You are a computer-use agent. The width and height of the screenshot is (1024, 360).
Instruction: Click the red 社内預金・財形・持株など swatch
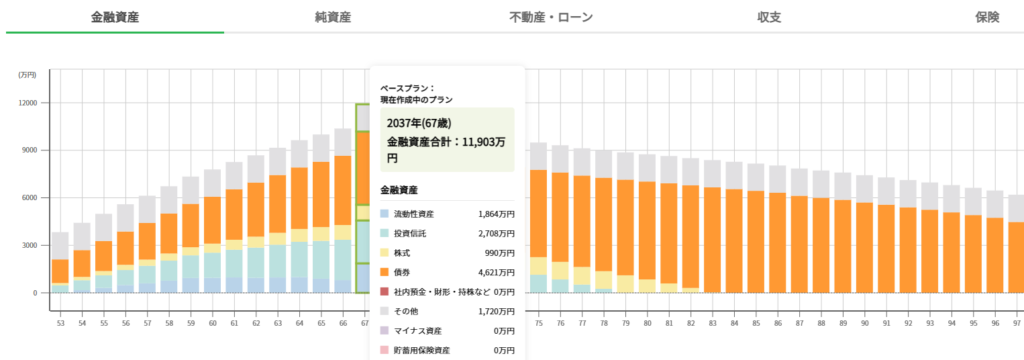coord(385,292)
